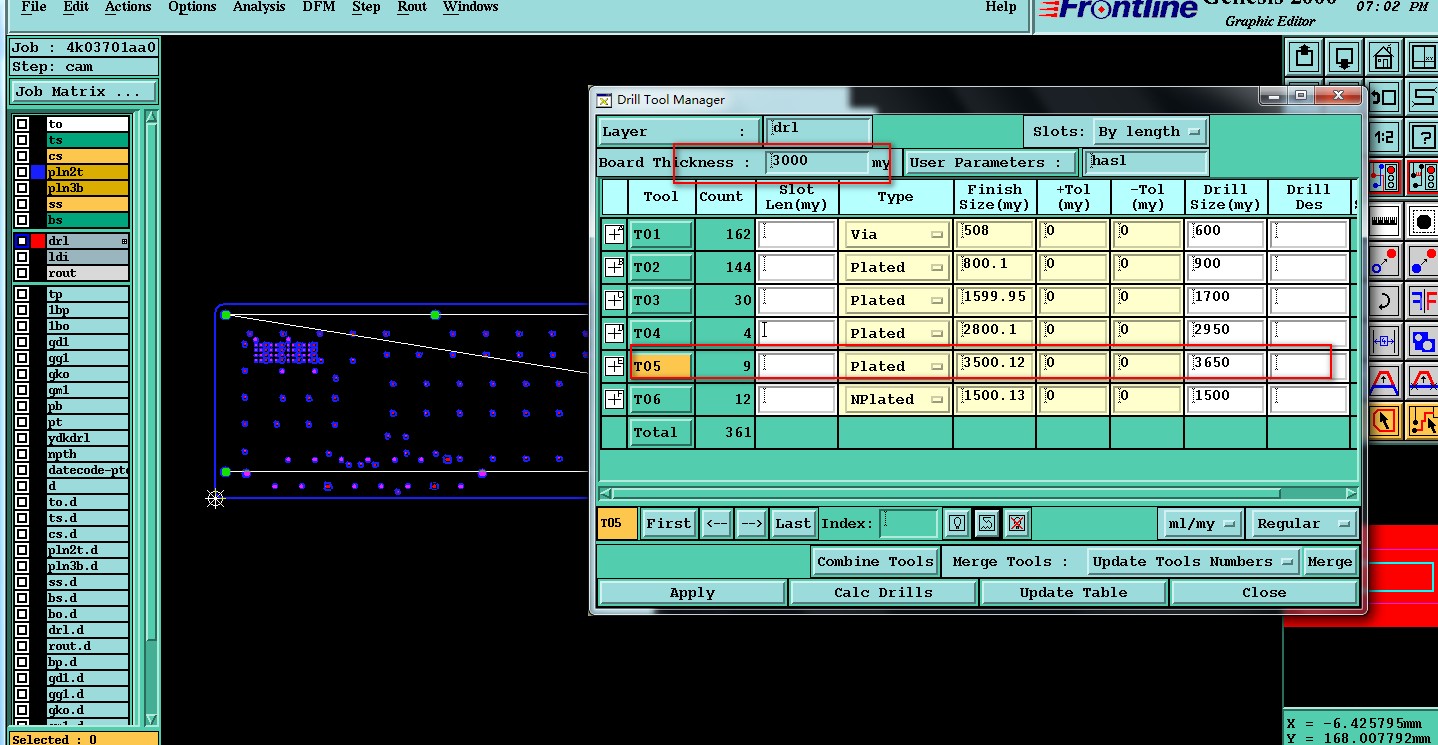Click the 'First' navigation button
This screenshot has width=1438, height=745.
(668, 523)
